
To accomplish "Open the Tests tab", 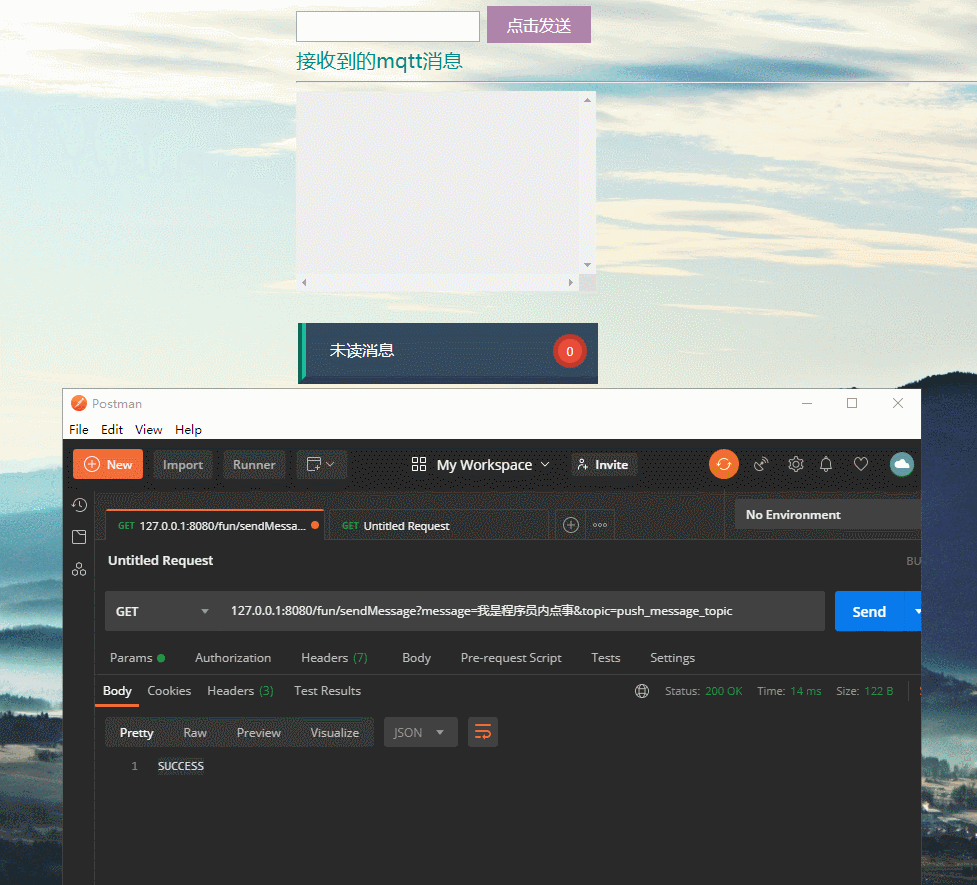I will click(606, 658).
